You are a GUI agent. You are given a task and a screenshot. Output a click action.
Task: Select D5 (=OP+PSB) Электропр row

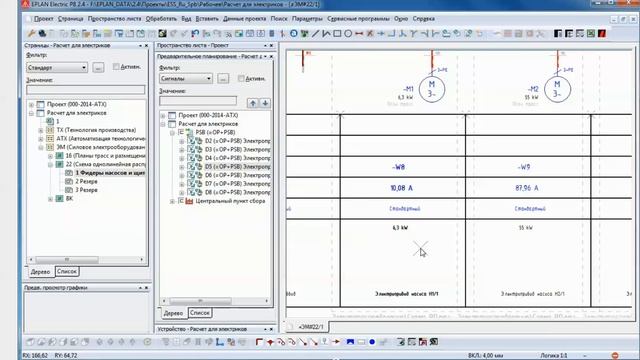point(237,167)
